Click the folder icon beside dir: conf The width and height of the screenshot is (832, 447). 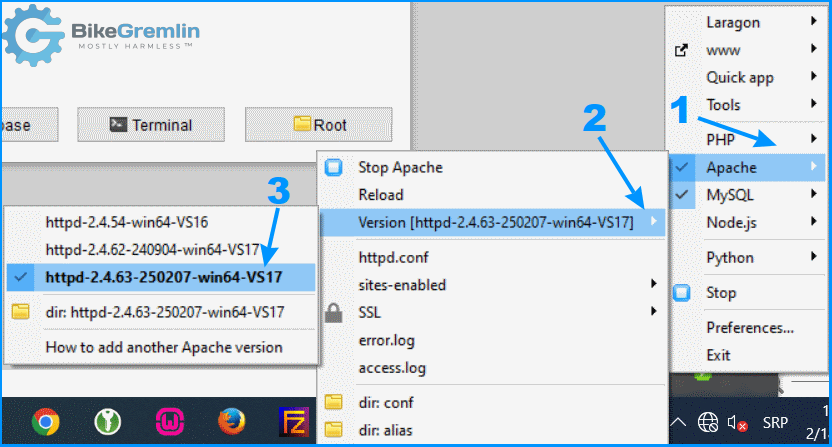333,402
